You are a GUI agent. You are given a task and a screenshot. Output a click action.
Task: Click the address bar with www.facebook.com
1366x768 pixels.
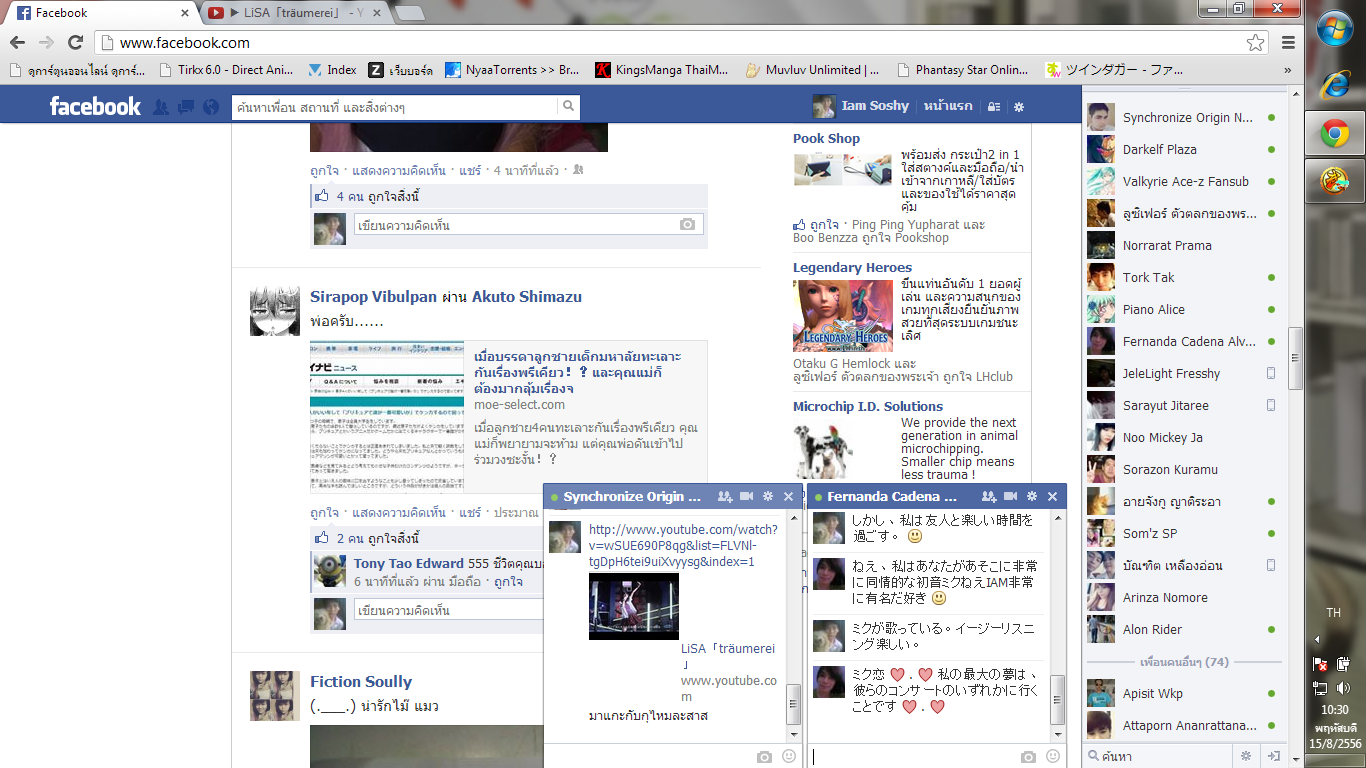pos(670,42)
